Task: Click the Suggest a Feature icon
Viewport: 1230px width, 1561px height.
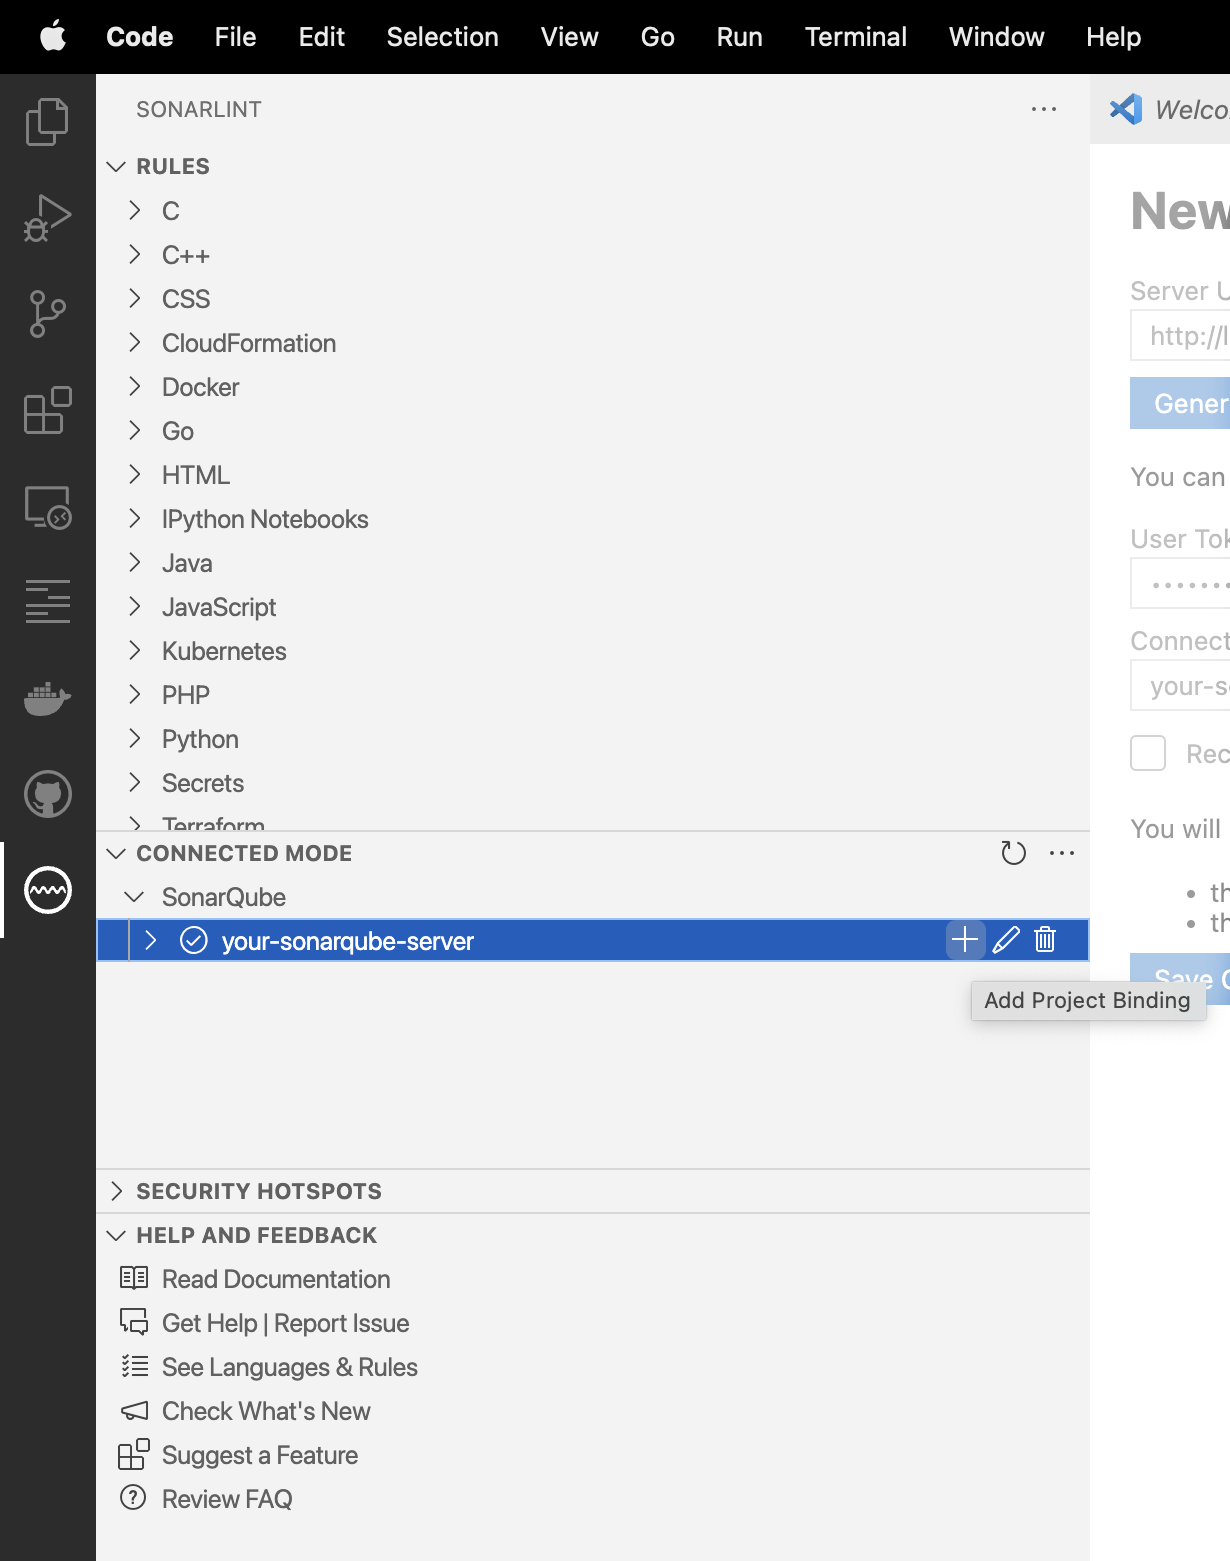Action: [x=134, y=1454]
